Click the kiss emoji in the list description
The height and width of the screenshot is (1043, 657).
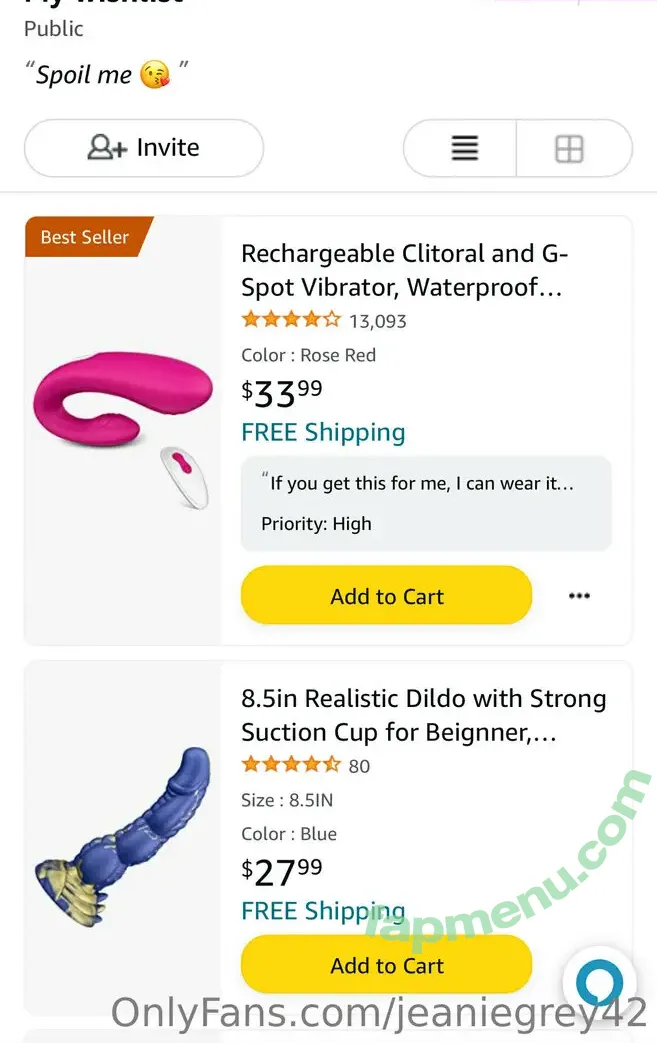tap(155, 75)
